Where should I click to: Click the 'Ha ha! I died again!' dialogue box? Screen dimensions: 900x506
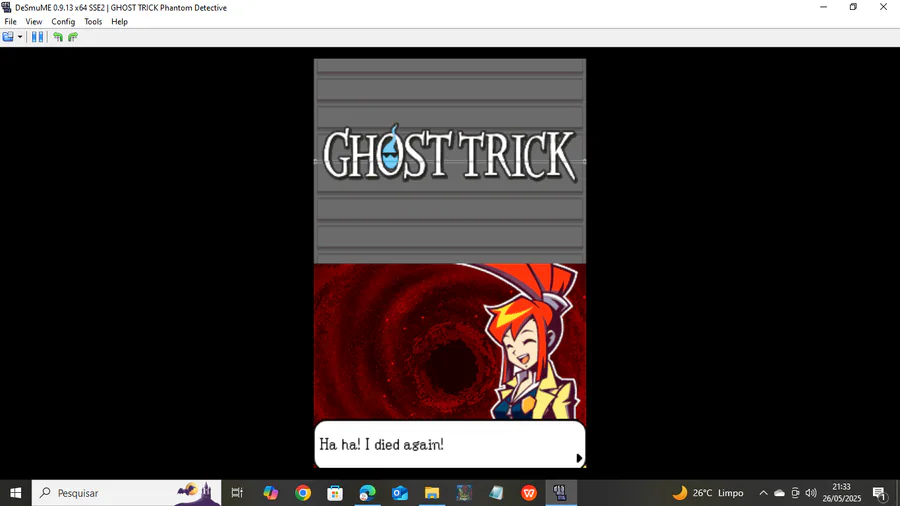coord(450,444)
